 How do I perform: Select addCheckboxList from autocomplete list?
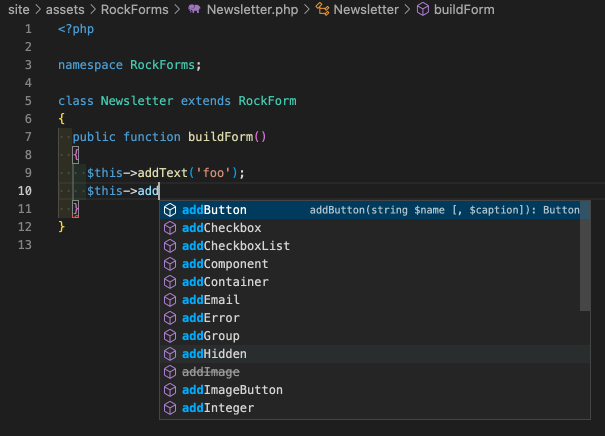point(236,246)
